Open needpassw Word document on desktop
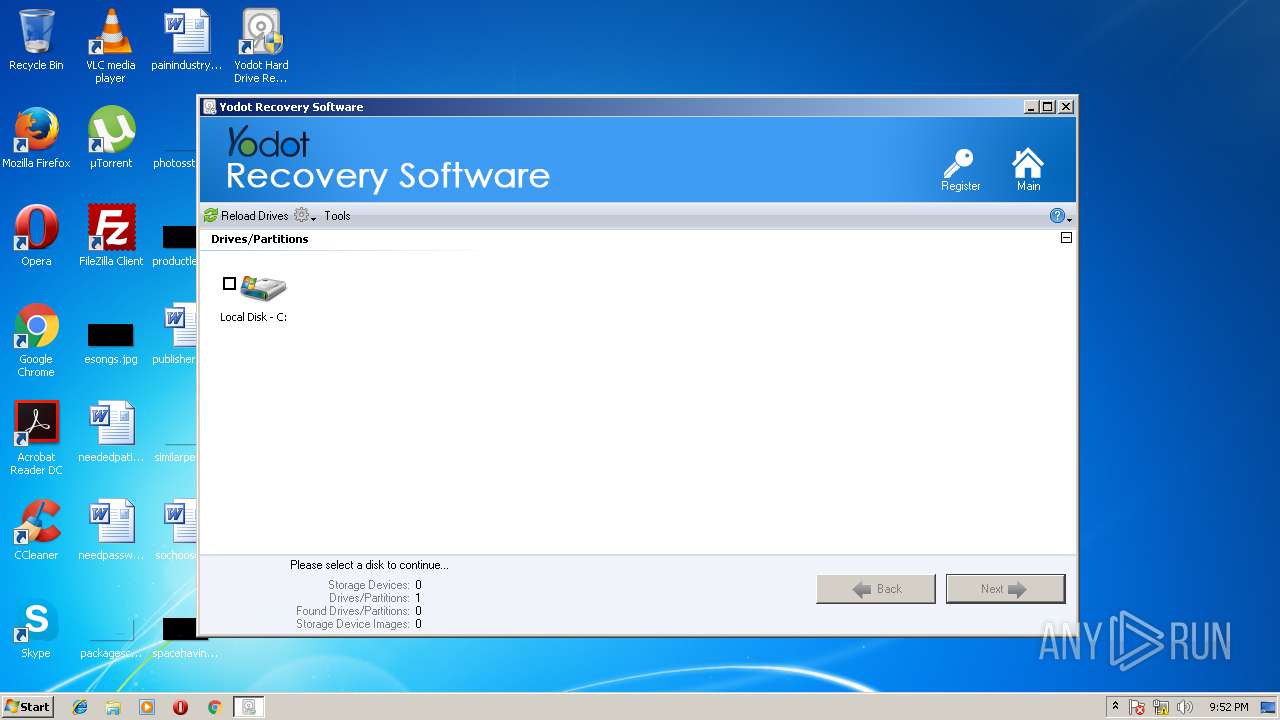 111,530
